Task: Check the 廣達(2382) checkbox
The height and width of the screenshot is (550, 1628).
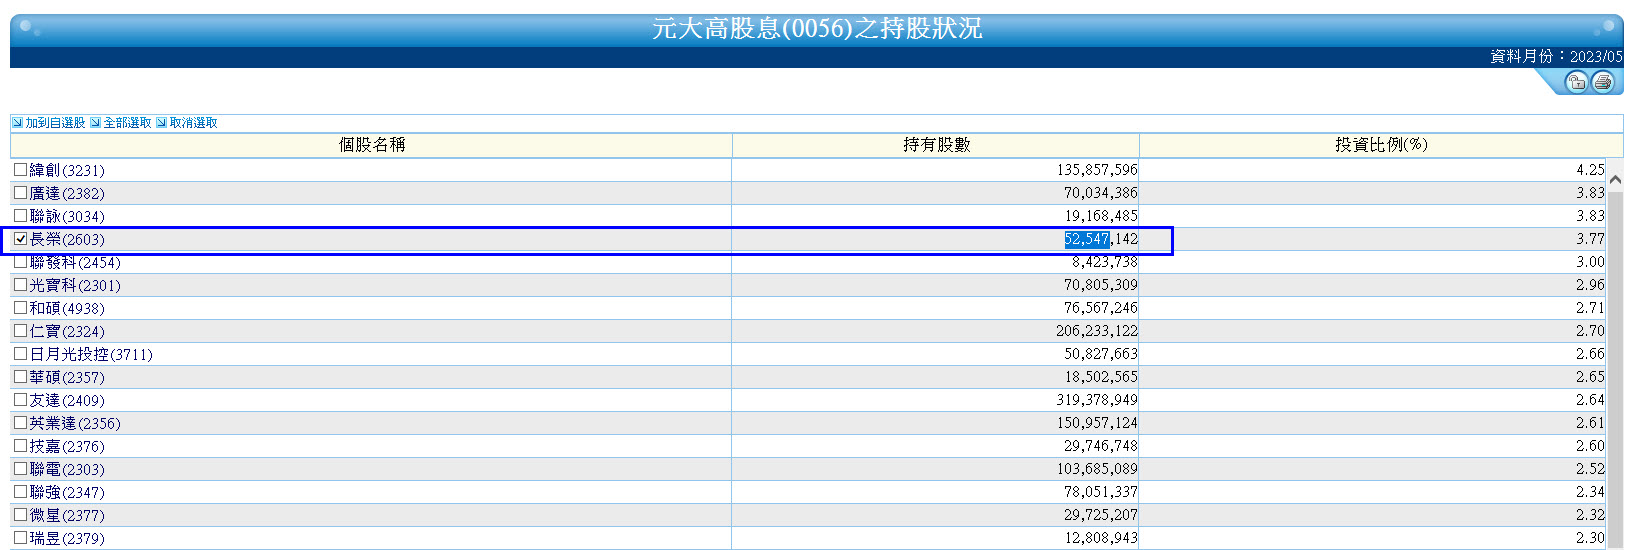Action: (20, 193)
